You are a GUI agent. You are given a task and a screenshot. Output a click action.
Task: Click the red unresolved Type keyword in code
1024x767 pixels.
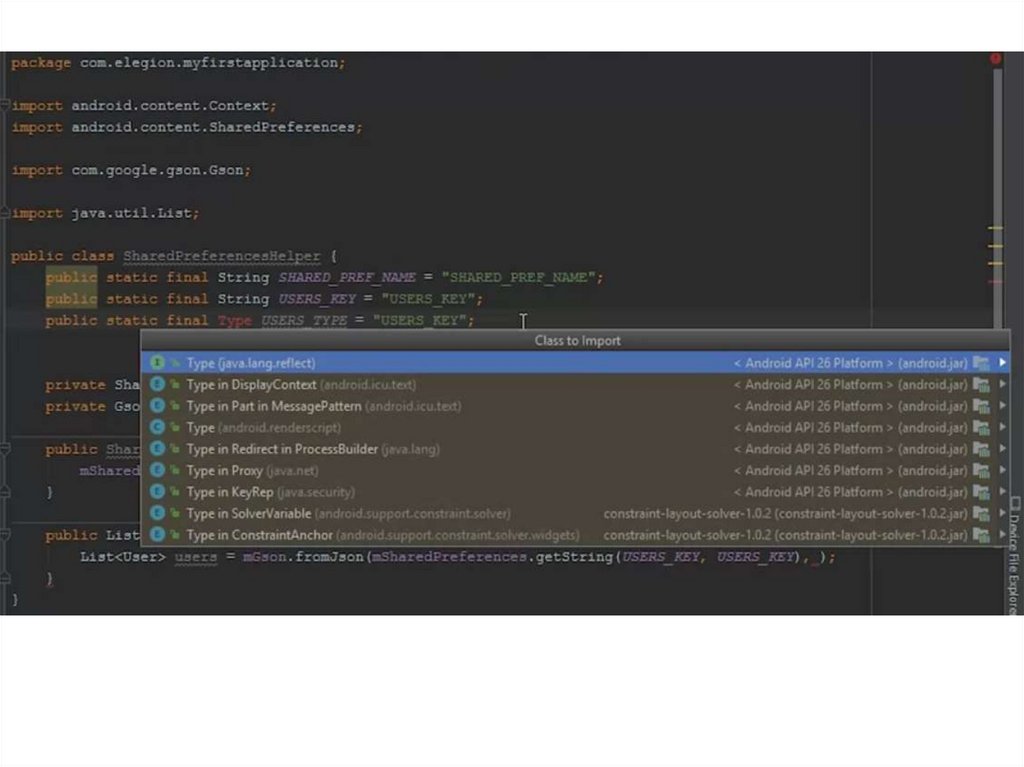click(x=234, y=320)
